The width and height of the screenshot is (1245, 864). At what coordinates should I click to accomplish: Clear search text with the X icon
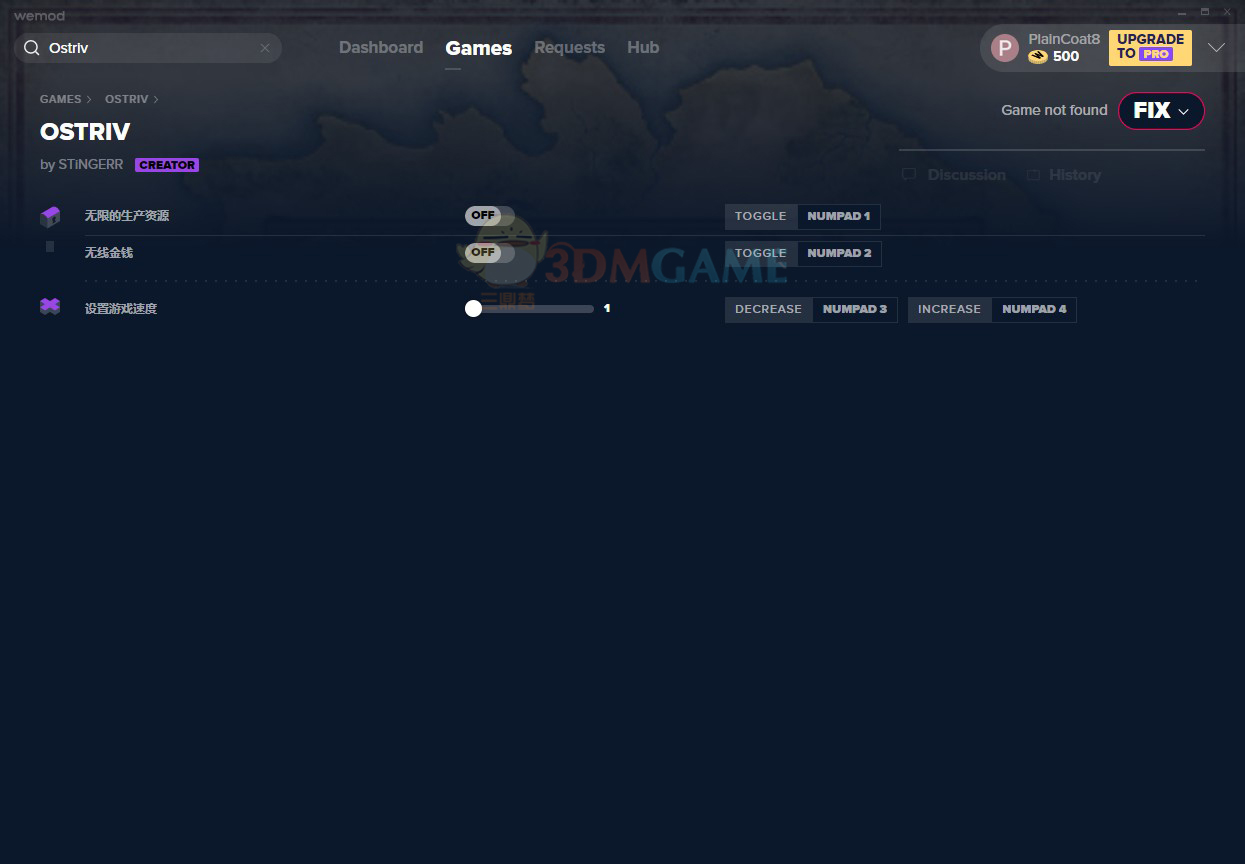265,48
